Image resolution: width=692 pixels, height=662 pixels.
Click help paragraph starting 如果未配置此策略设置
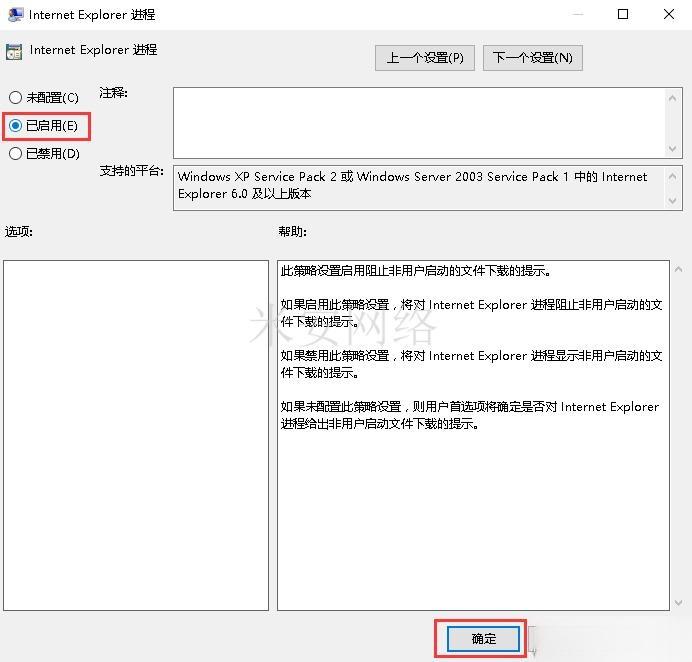[470, 415]
